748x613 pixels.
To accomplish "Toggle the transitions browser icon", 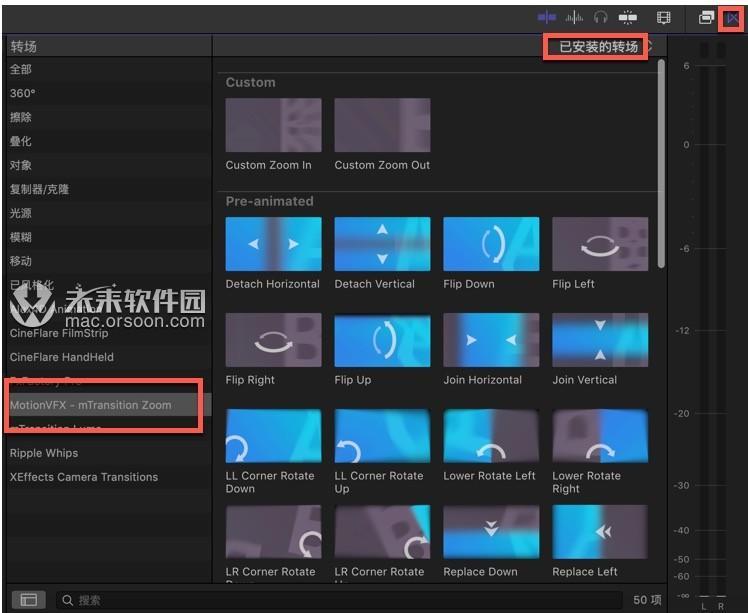I will click(x=732, y=19).
